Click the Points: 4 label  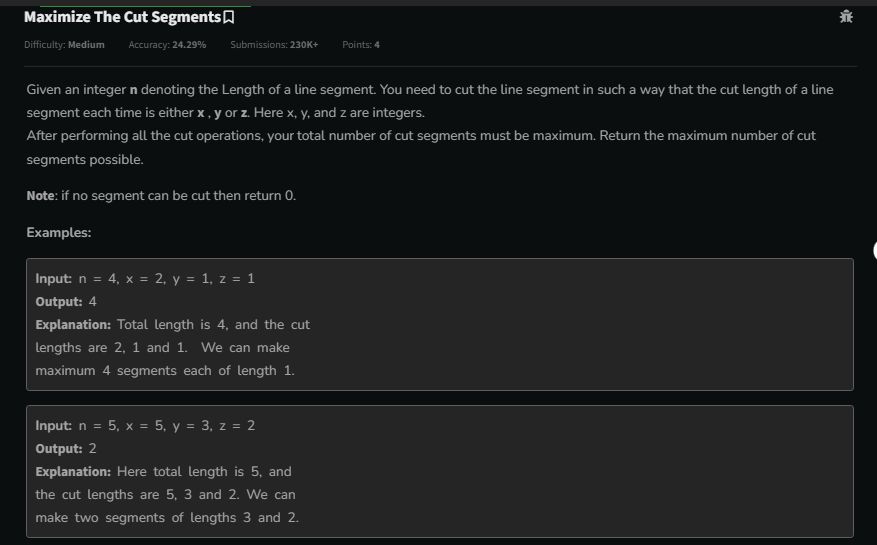(x=361, y=45)
